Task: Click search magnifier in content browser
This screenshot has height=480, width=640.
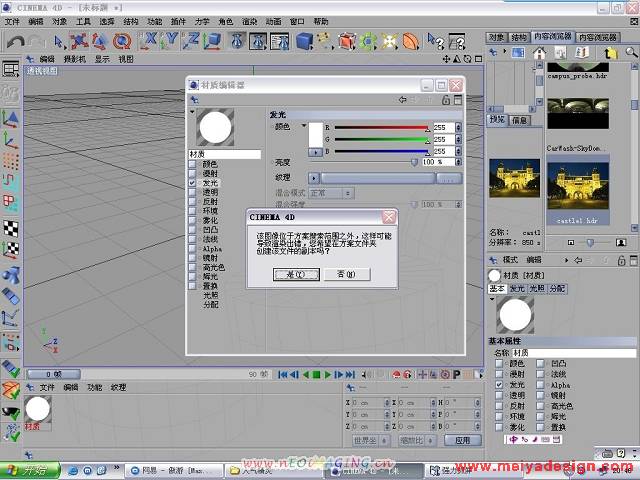Action: click(x=631, y=52)
